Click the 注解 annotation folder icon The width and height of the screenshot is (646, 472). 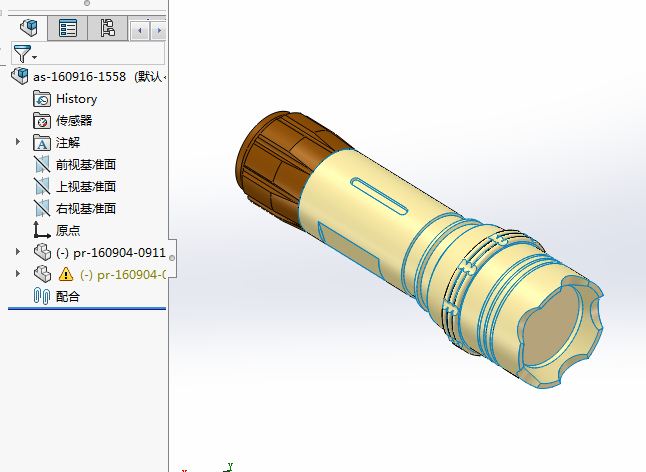tap(41, 143)
